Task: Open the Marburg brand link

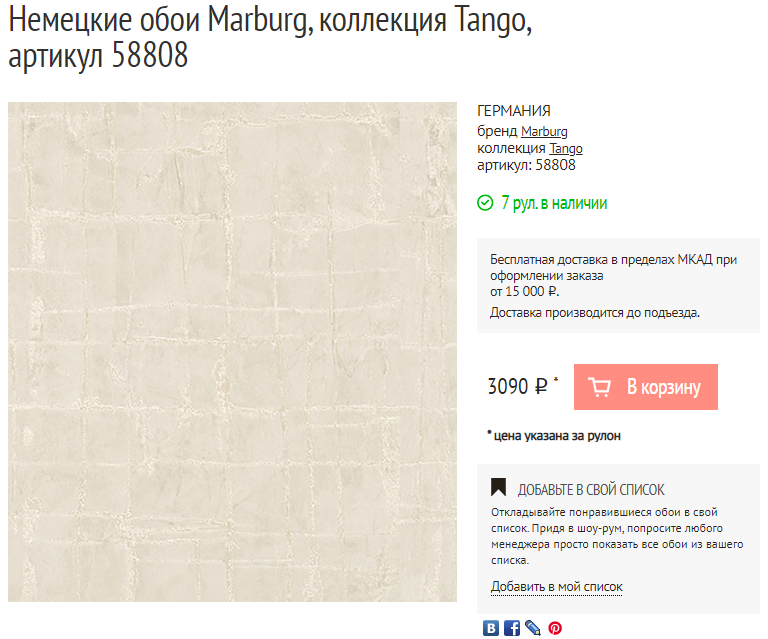Action: point(544,131)
